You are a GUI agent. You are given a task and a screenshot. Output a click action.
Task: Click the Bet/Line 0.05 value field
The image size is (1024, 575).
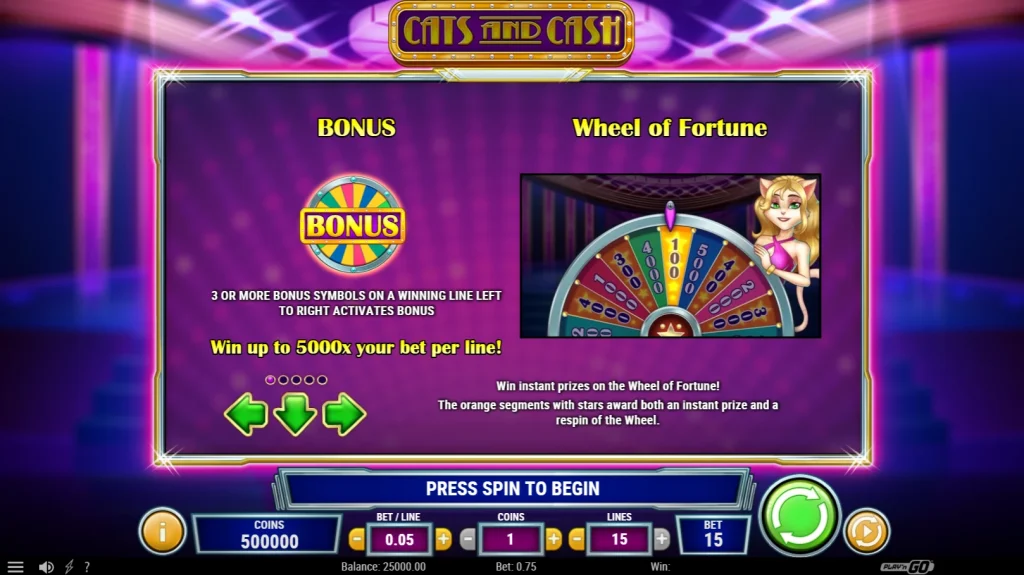point(400,539)
